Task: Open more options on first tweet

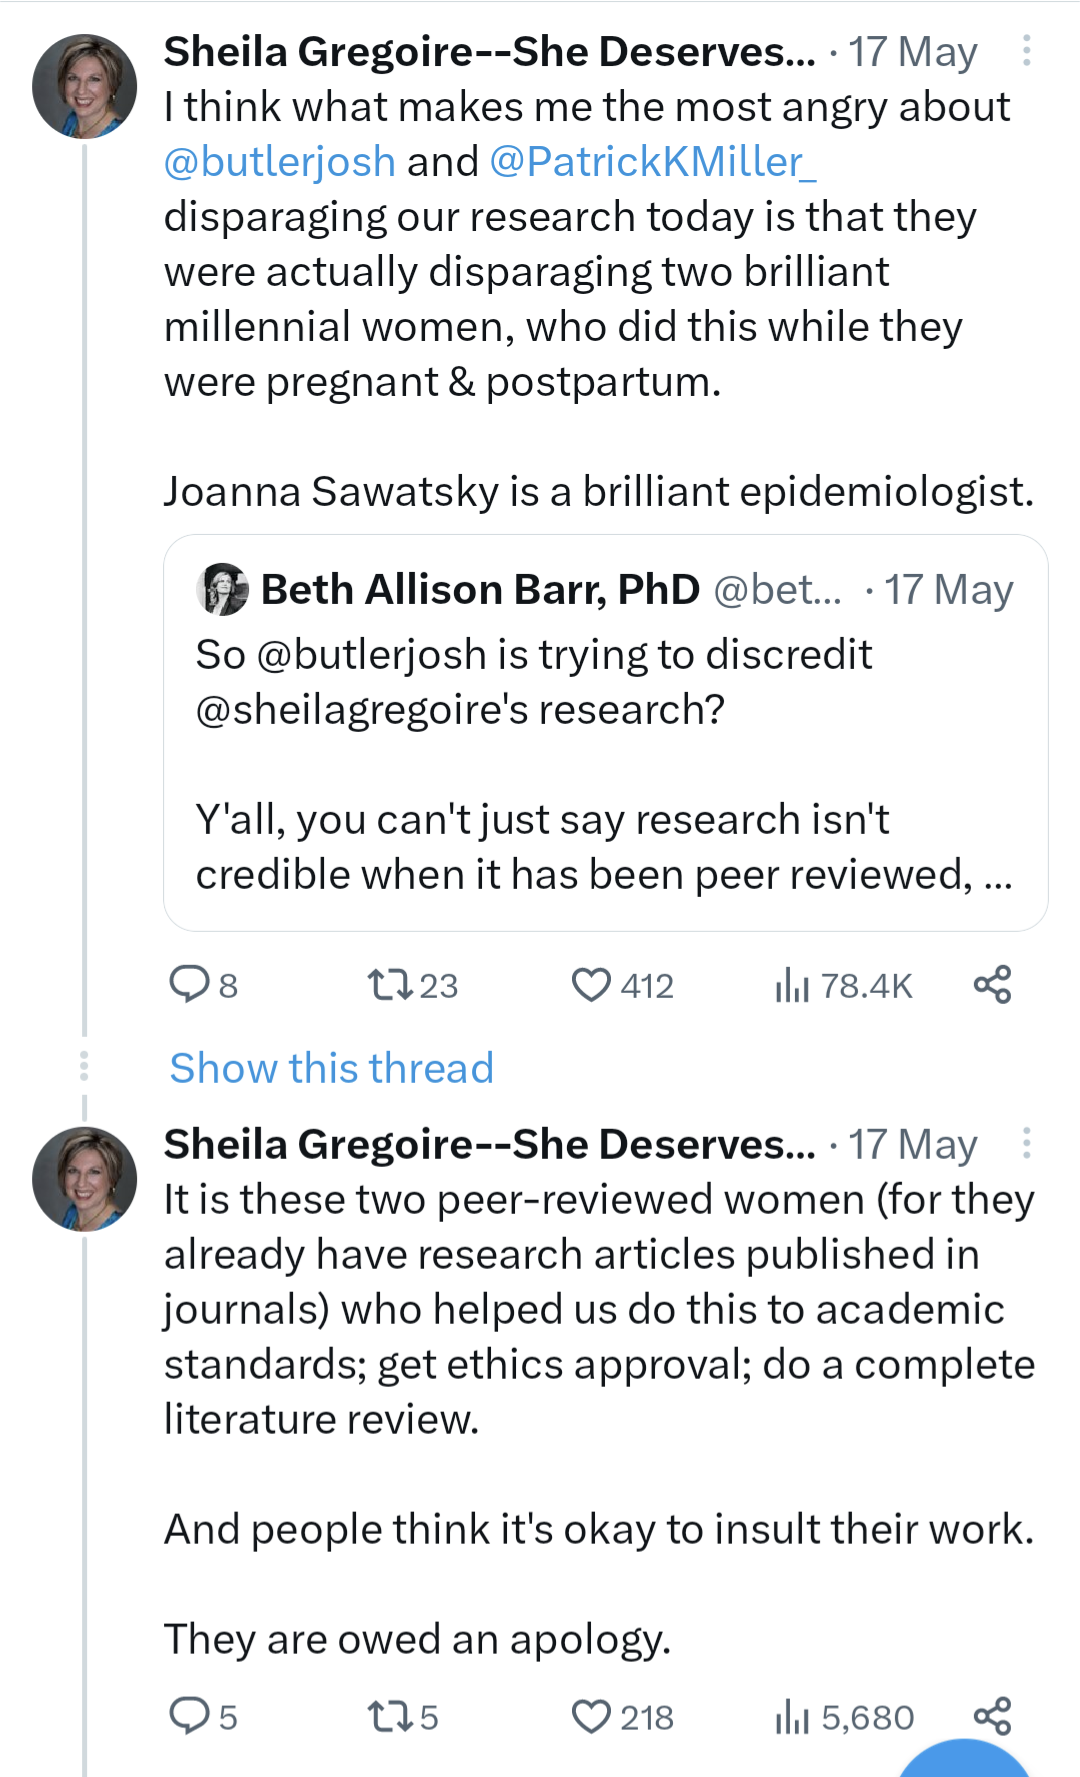Action: [x=1026, y=51]
